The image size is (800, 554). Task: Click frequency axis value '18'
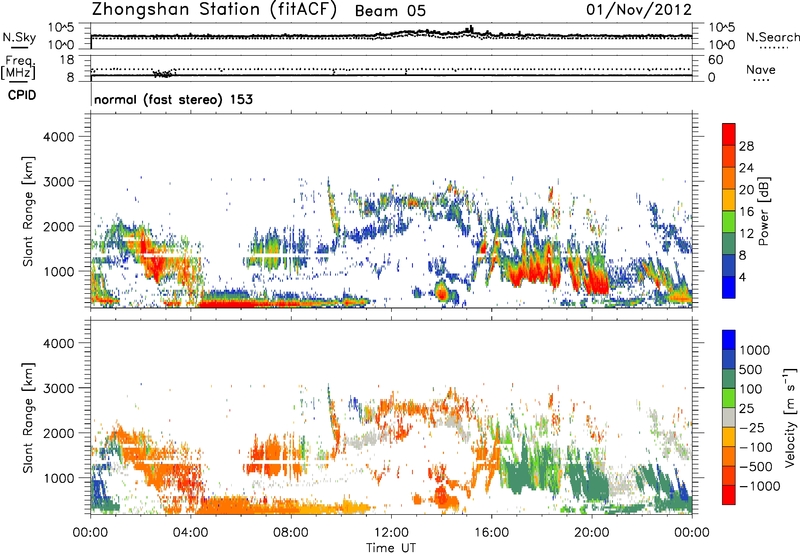point(67,60)
